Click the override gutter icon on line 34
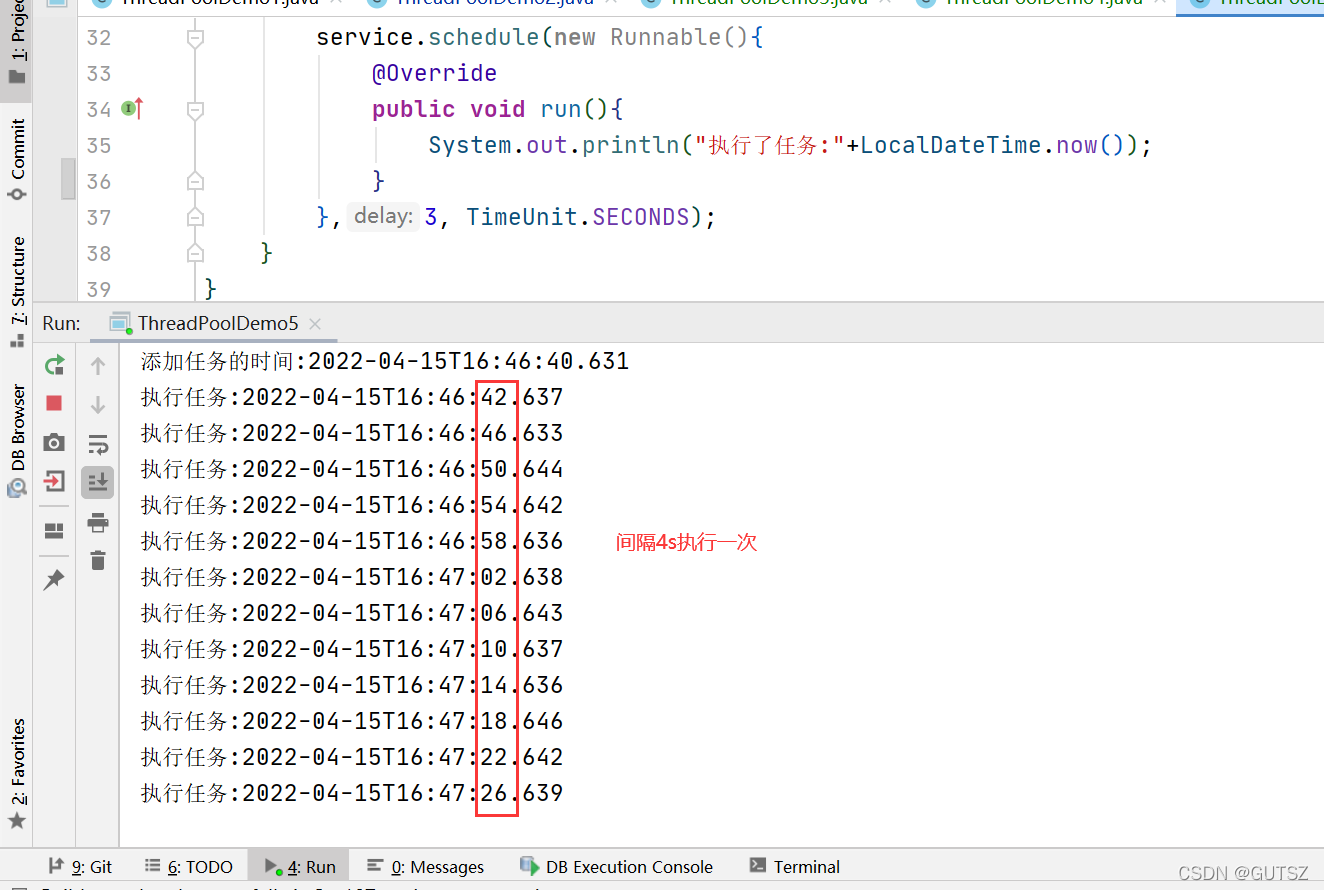1324x890 pixels. tap(132, 109)
